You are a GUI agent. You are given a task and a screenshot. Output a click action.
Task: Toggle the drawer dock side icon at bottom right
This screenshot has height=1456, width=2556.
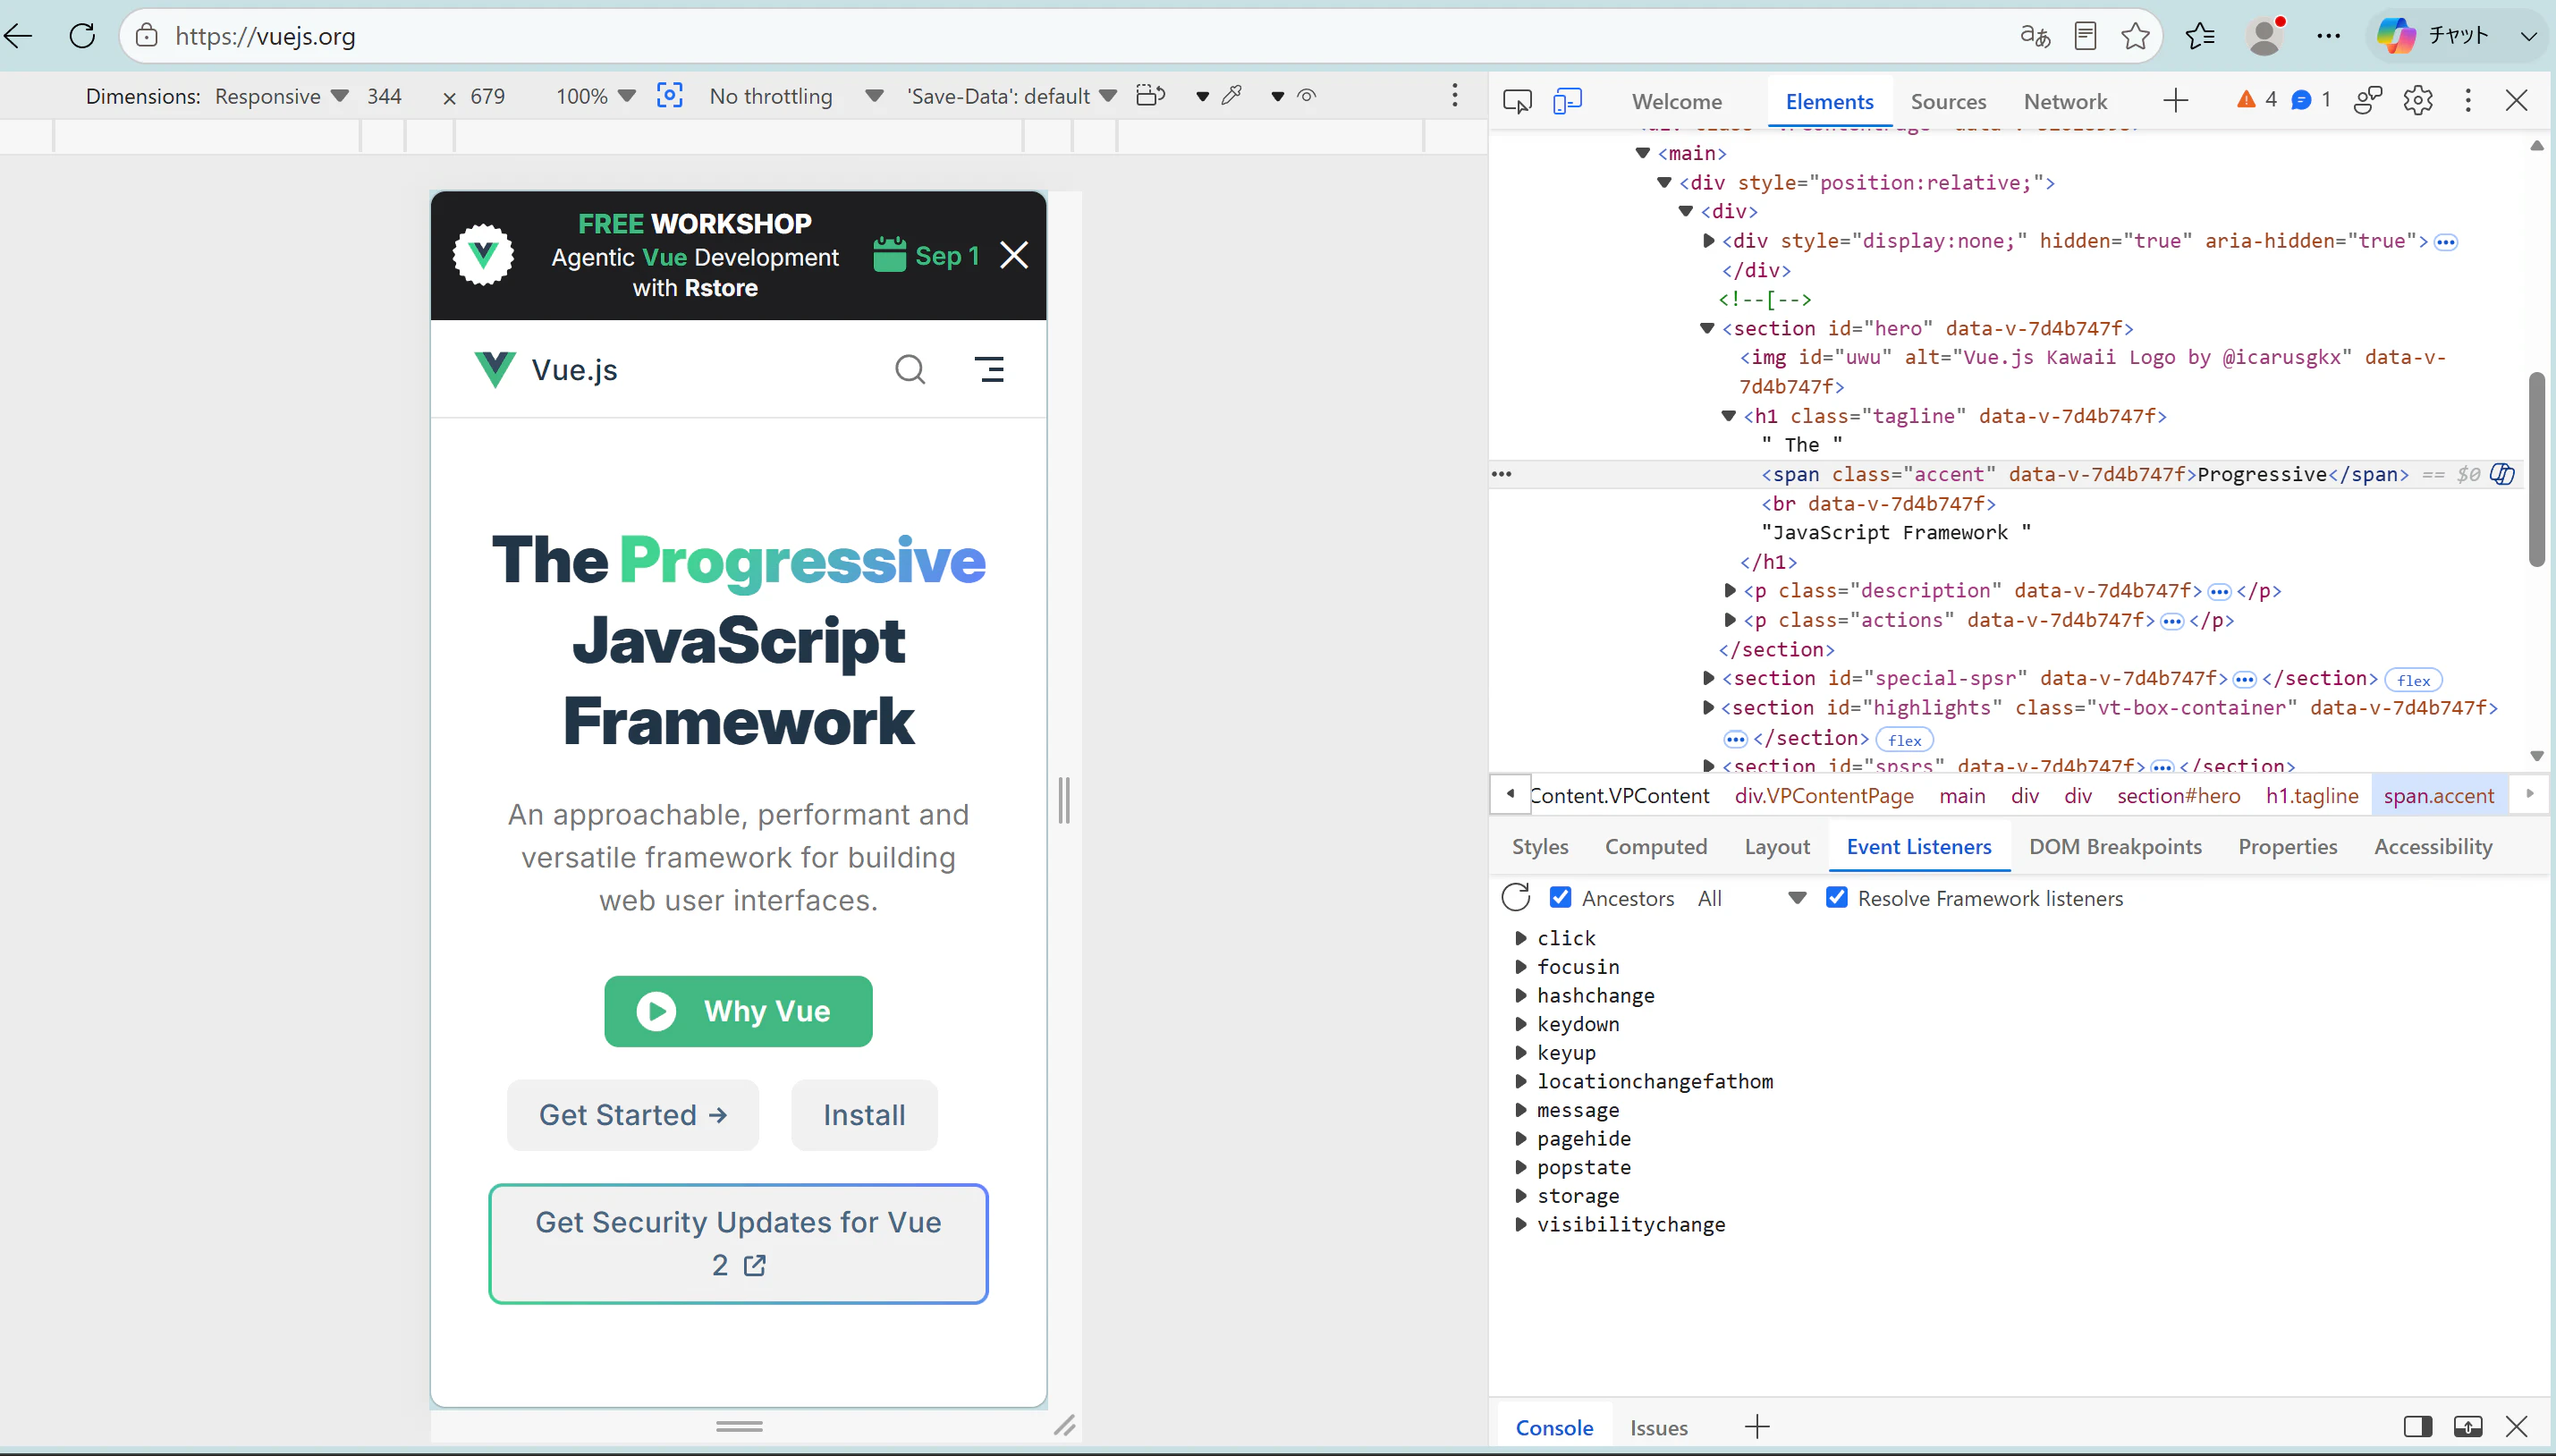click(2418, 1427)
